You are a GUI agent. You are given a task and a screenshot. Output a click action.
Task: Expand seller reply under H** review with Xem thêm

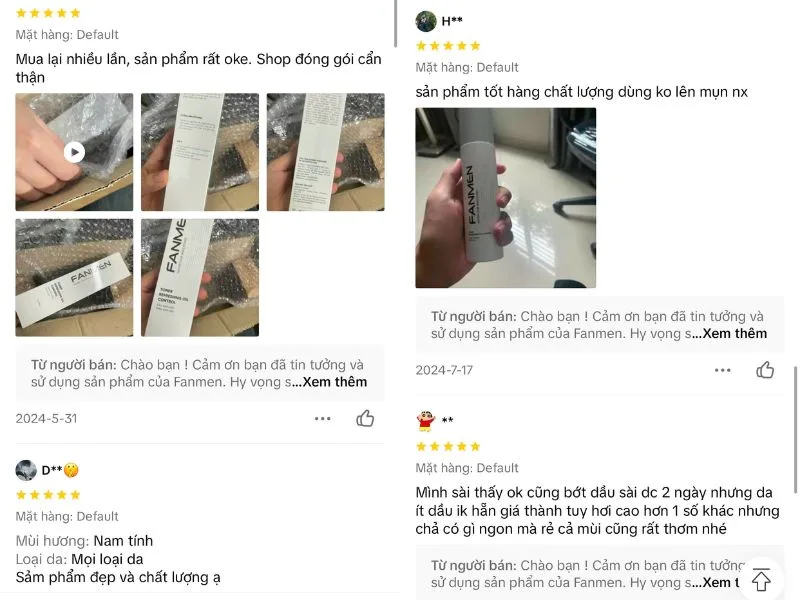pos(734,334)
